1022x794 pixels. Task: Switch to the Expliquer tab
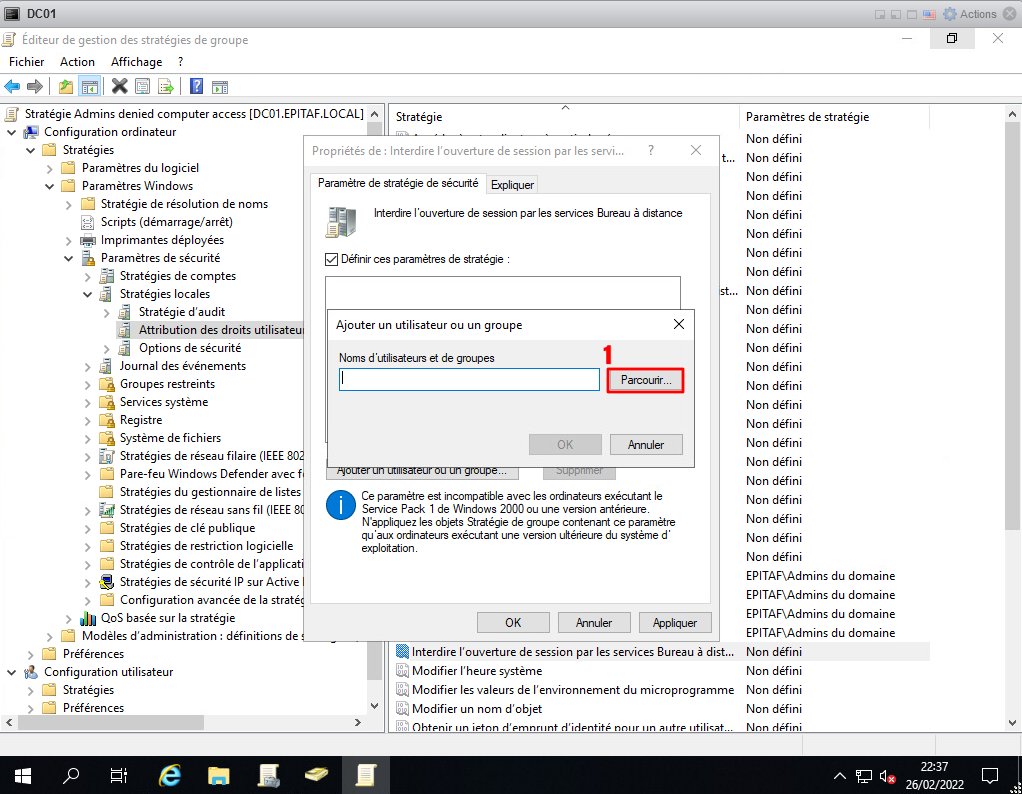tap(512, 184)
